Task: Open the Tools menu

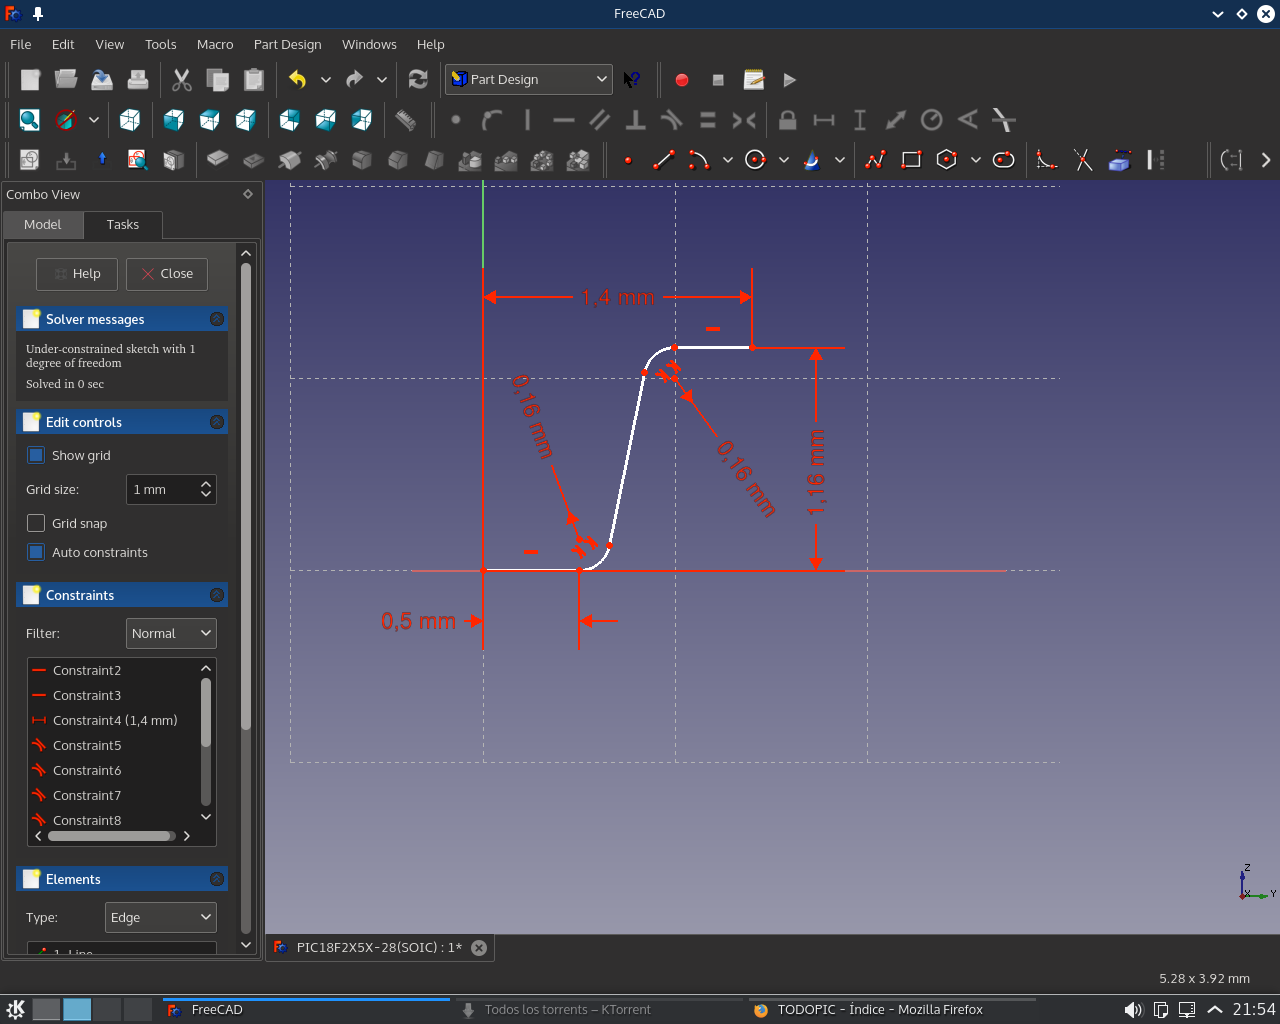Action: point(160,44)
